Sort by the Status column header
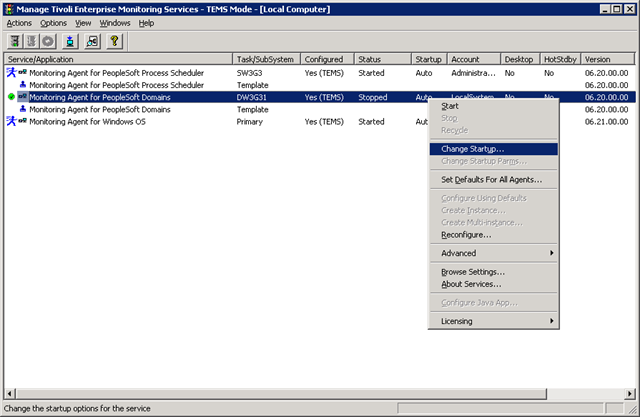 383,59
